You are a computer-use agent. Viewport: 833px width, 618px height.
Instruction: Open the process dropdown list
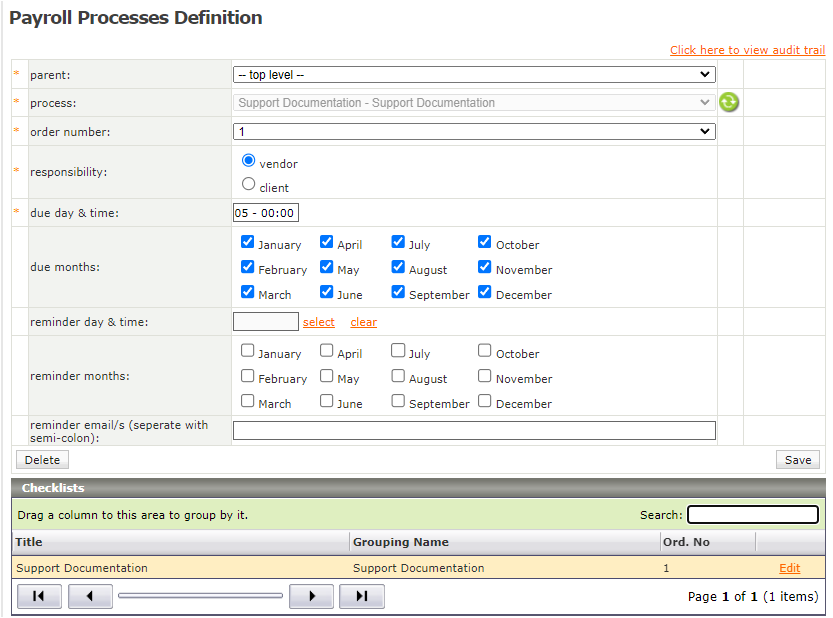point(474,102)
